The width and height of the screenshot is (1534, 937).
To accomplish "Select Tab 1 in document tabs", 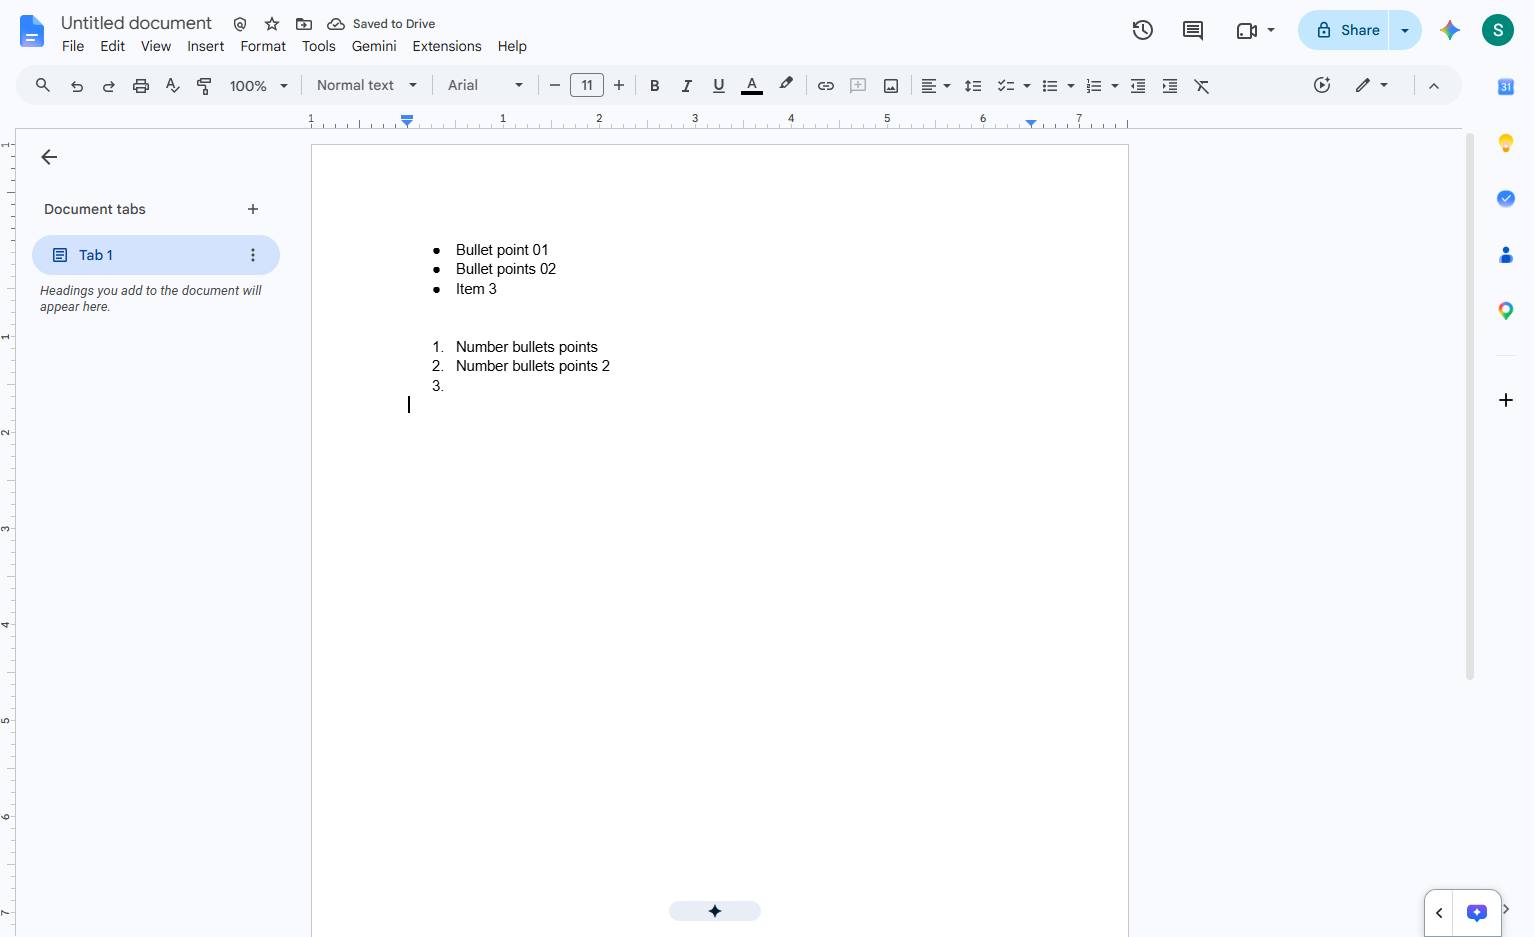I will coord(156,255).
